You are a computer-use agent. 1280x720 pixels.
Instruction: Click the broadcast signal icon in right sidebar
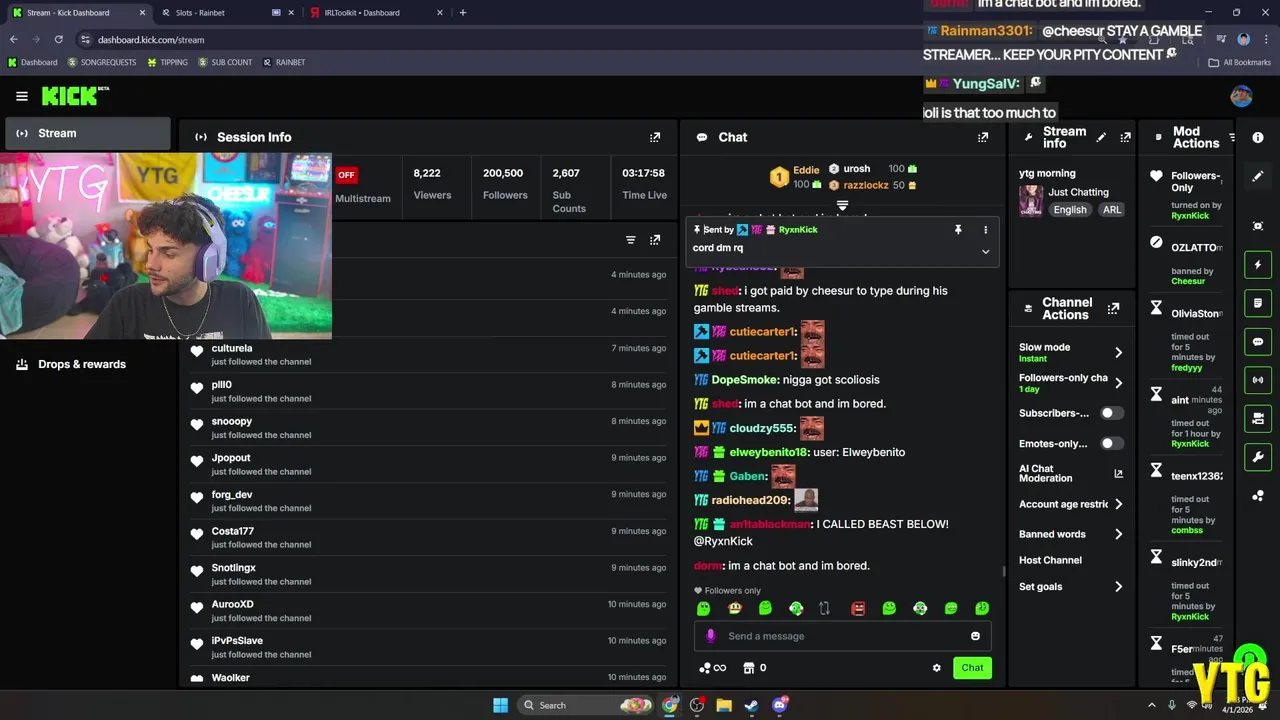(x=1258, y=380)
